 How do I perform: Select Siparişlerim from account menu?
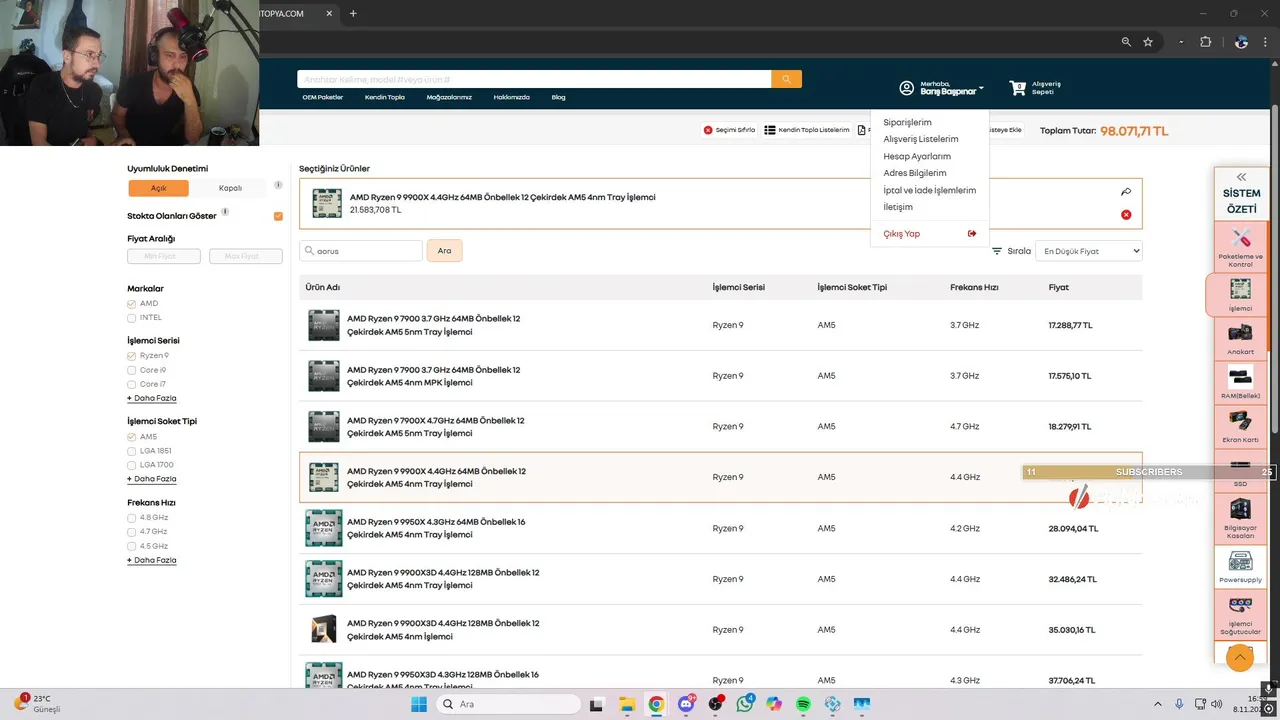pos(907,122)
